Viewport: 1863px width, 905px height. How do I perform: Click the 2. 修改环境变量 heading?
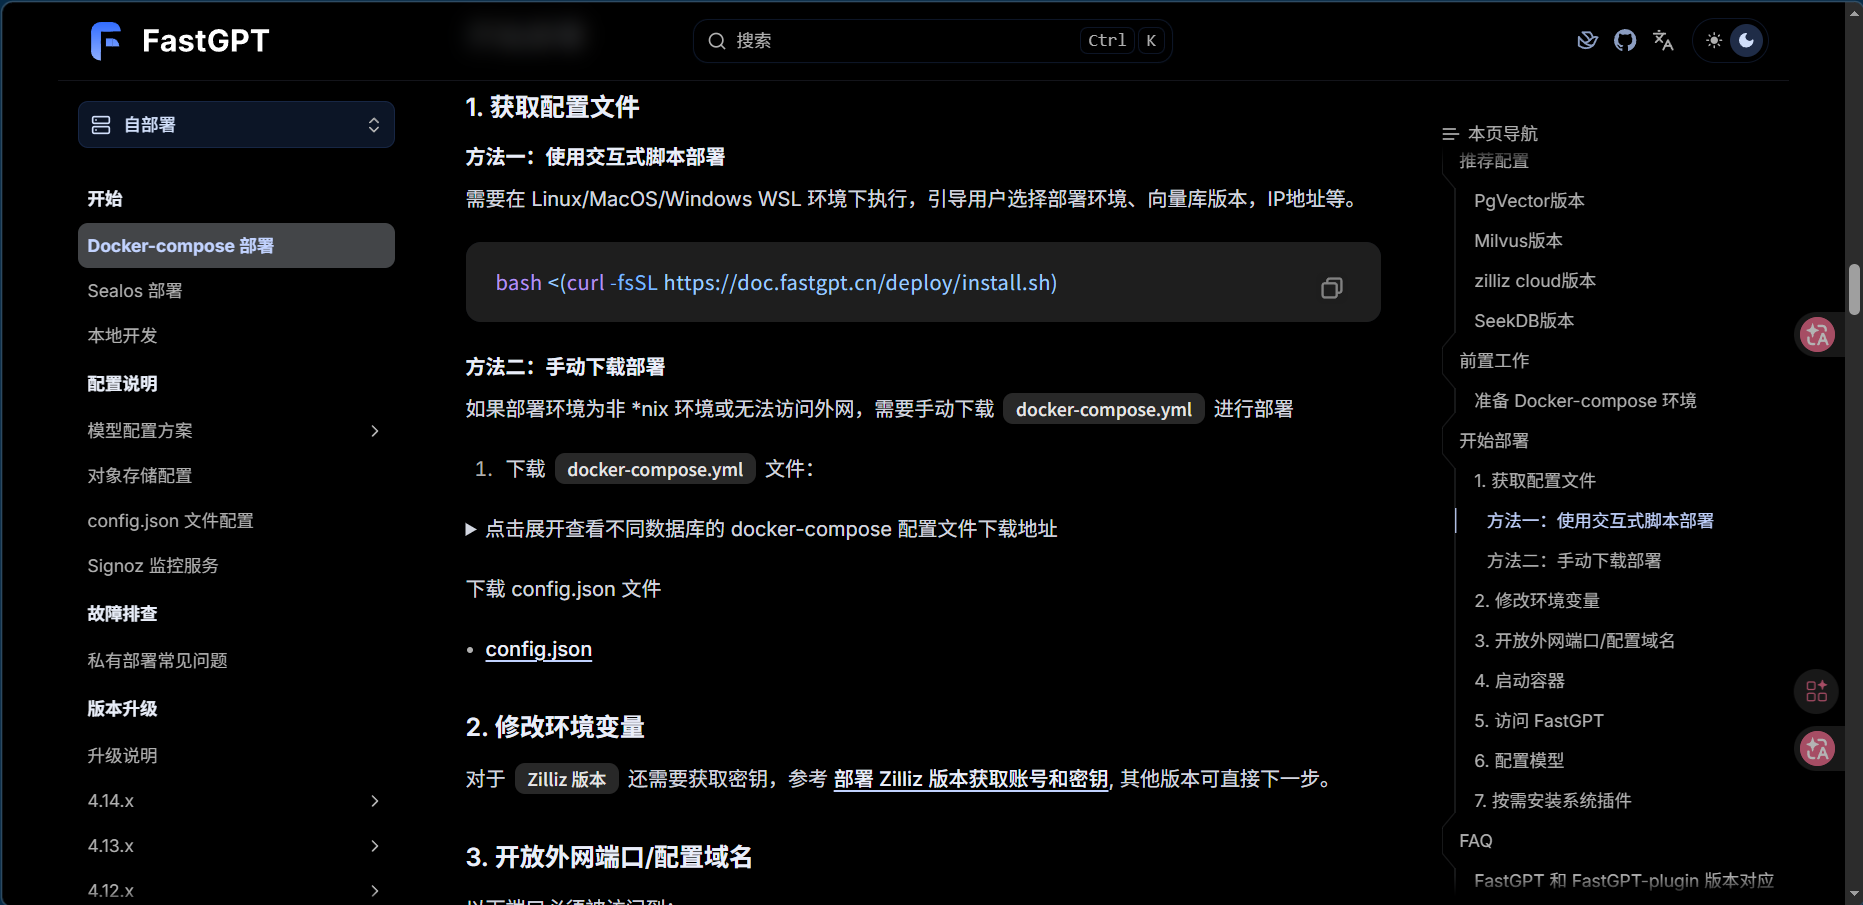[555, 727]
